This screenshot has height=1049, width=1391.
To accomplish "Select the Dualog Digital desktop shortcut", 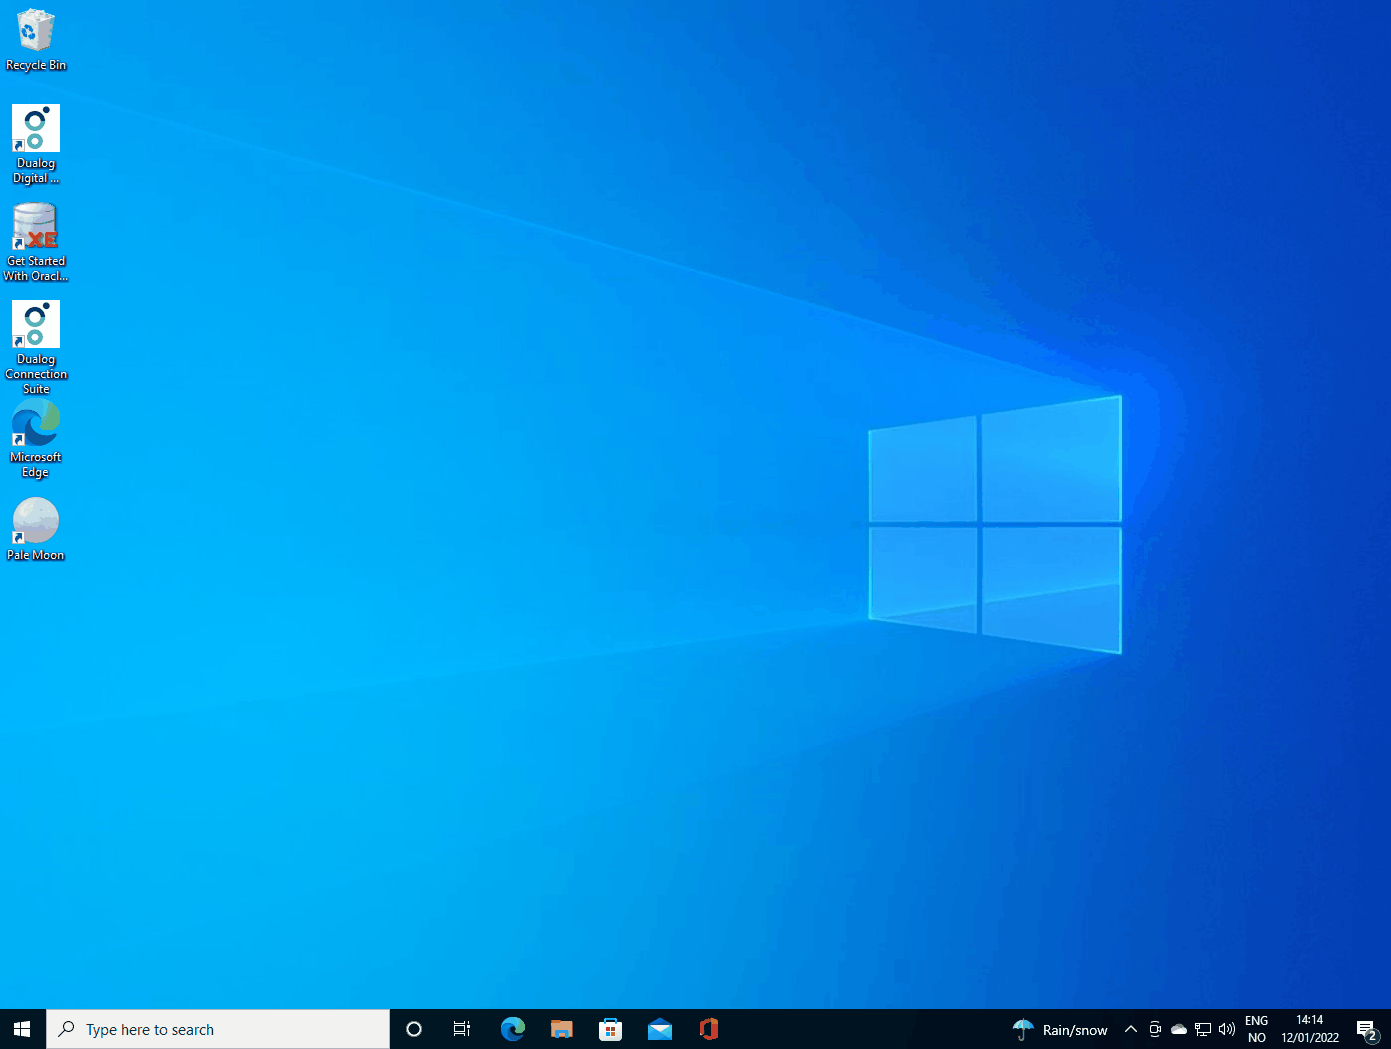I will tap(36, 145).
